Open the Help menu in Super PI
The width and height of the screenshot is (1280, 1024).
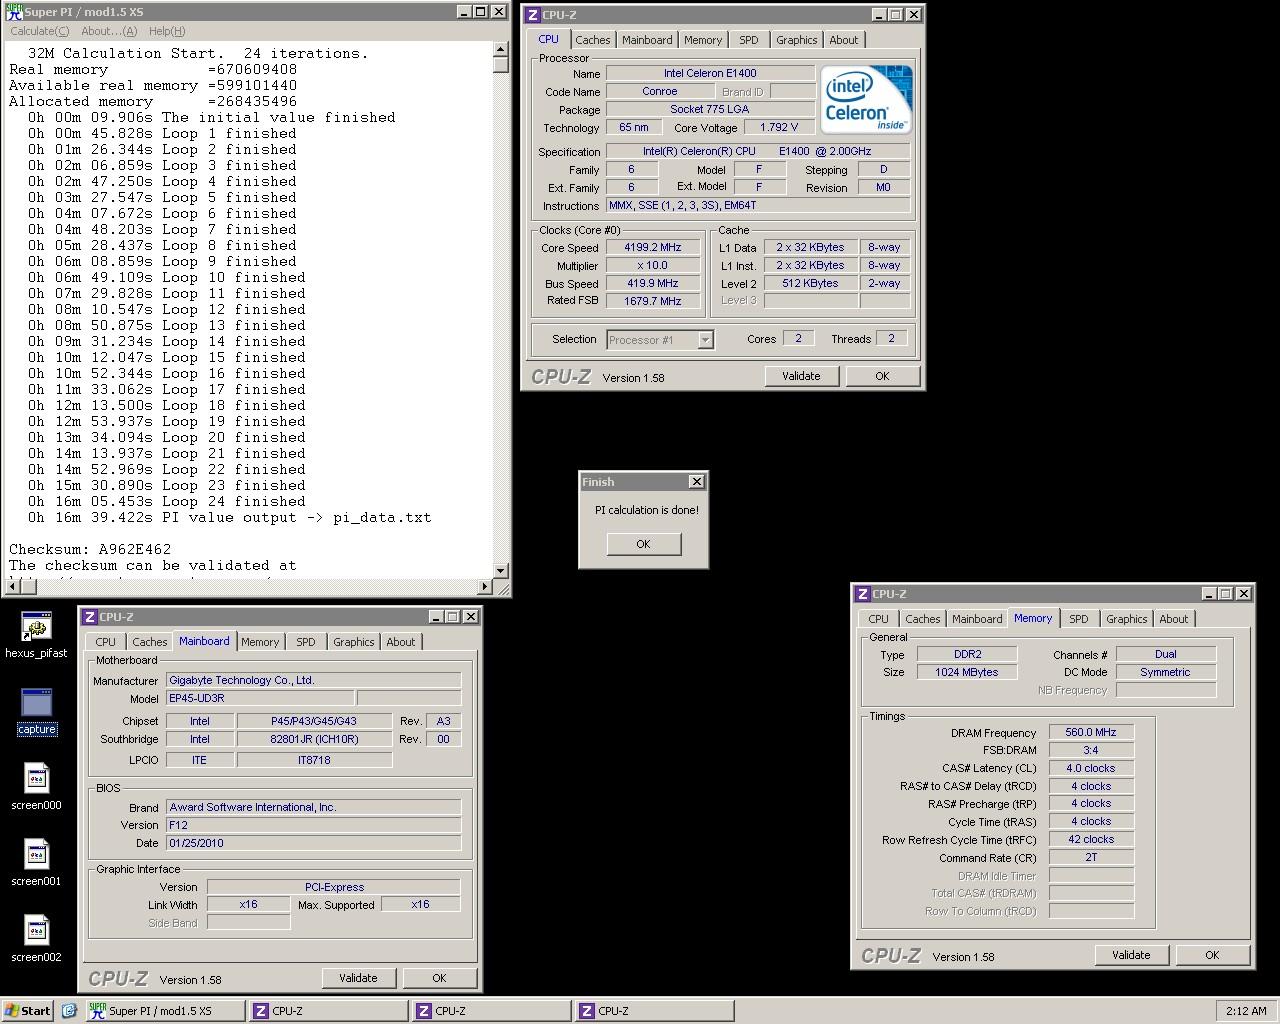(166, 31)
